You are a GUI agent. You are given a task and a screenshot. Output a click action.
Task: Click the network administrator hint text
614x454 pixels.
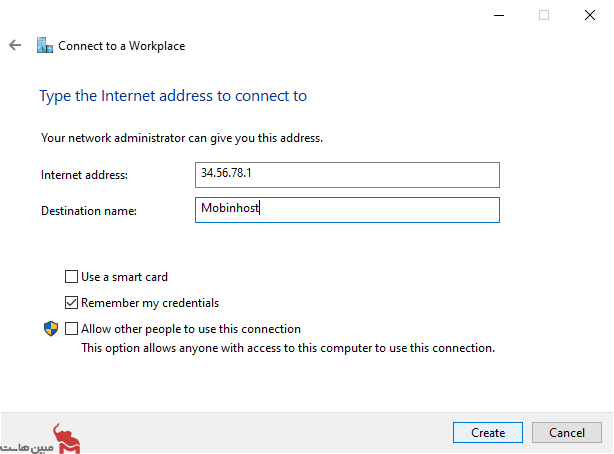tap(182, 138)
